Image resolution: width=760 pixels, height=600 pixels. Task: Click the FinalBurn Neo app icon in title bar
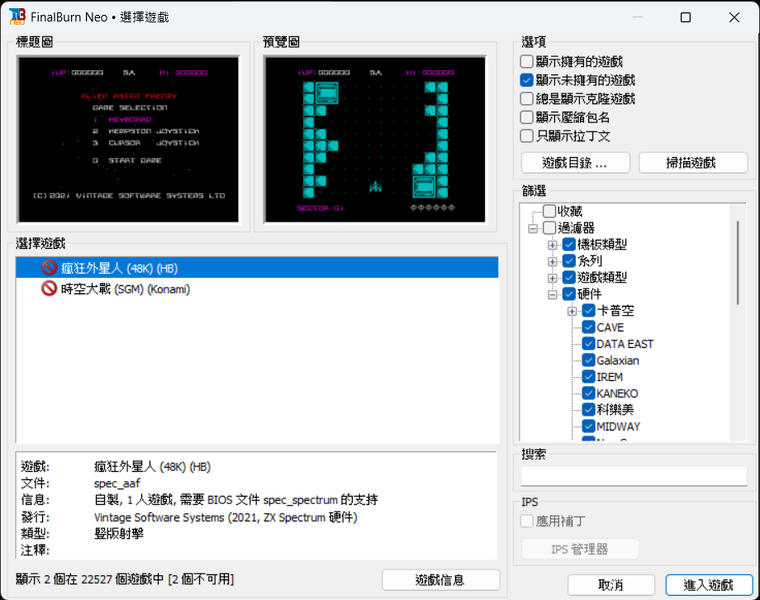17,16
